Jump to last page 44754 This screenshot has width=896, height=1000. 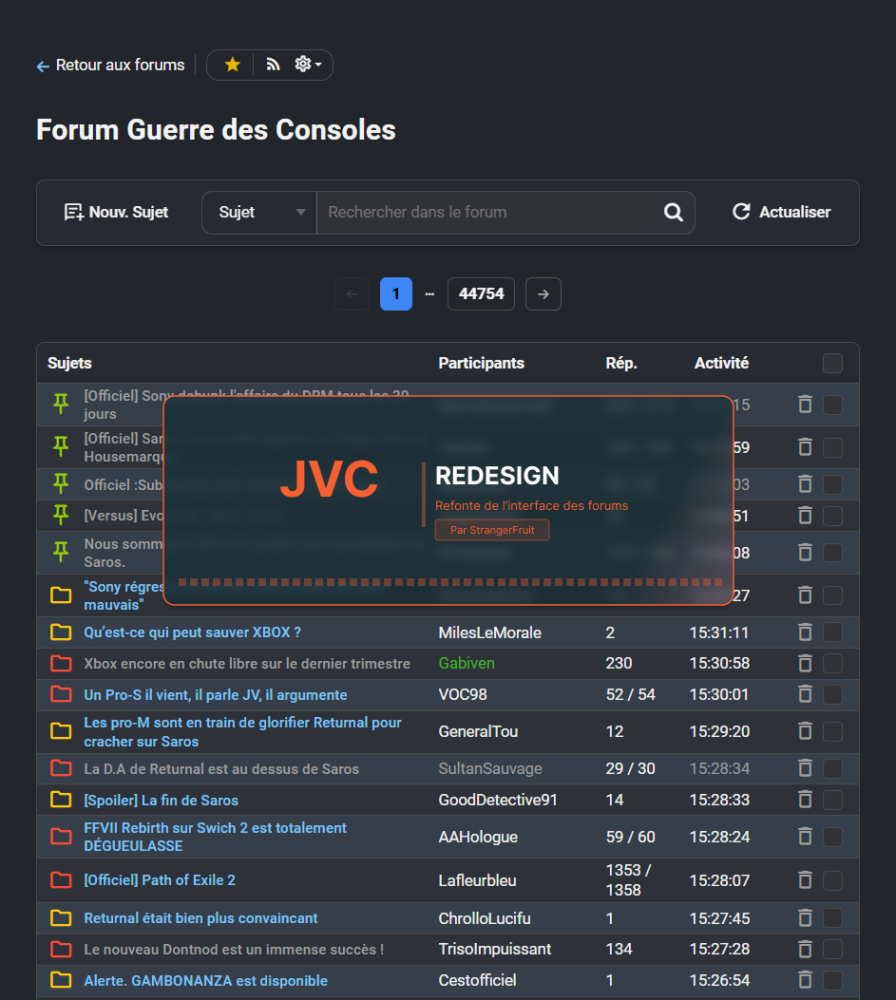pyautogui.click(x=481, y=294)
